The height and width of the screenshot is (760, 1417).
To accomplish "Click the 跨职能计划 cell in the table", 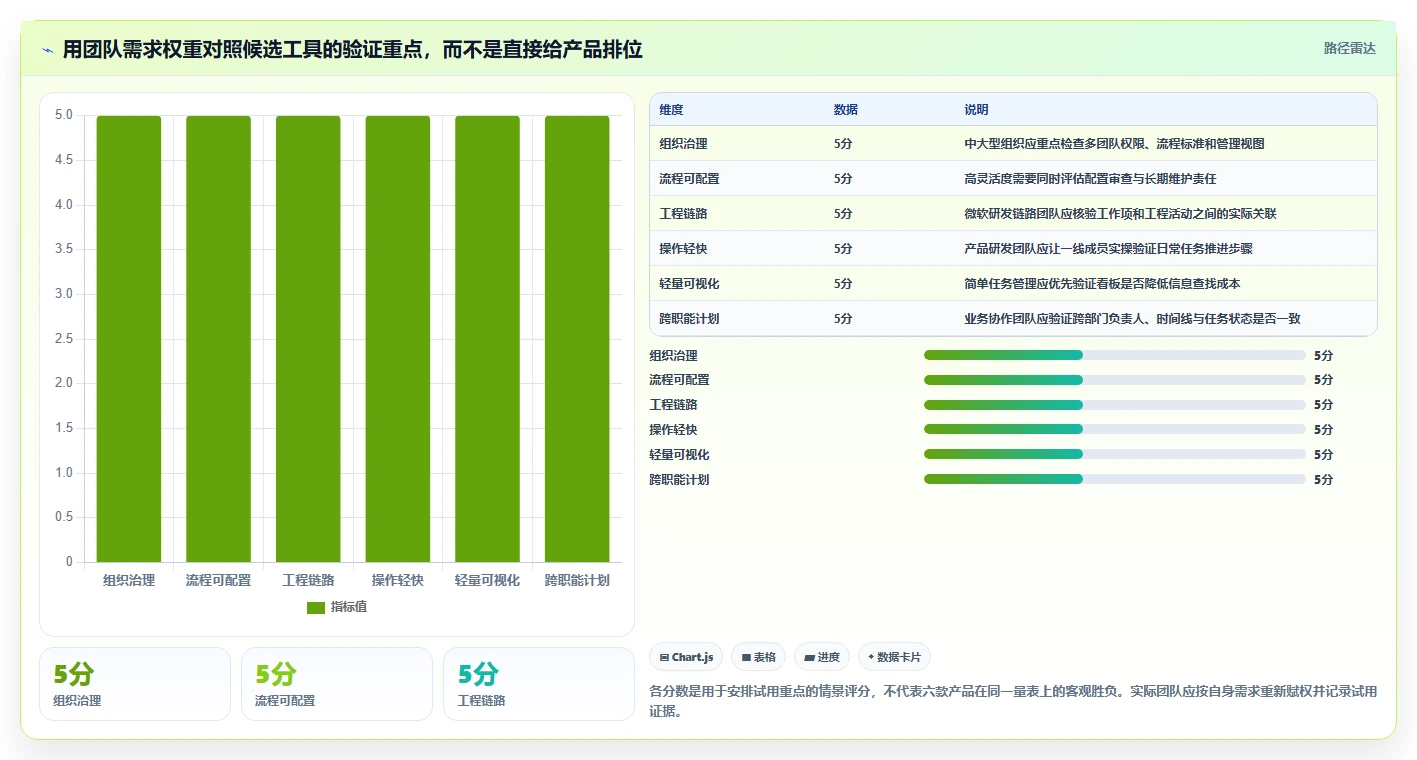I will pos(689,319).
